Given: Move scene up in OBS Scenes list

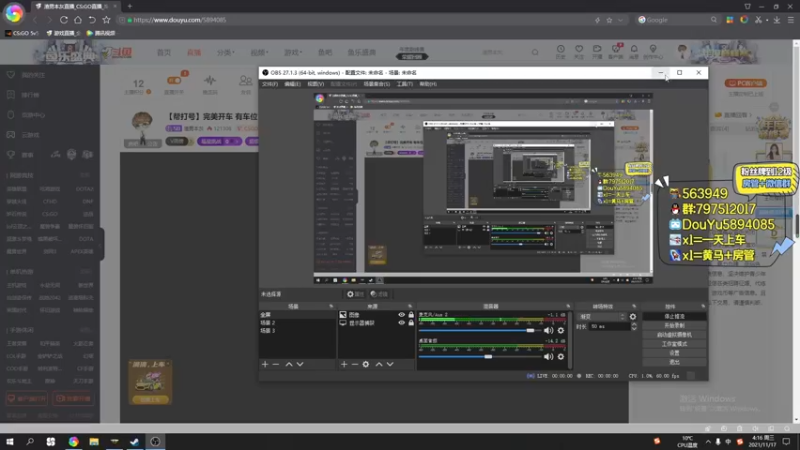Looking at the screenshot, I should coord(289,364).
